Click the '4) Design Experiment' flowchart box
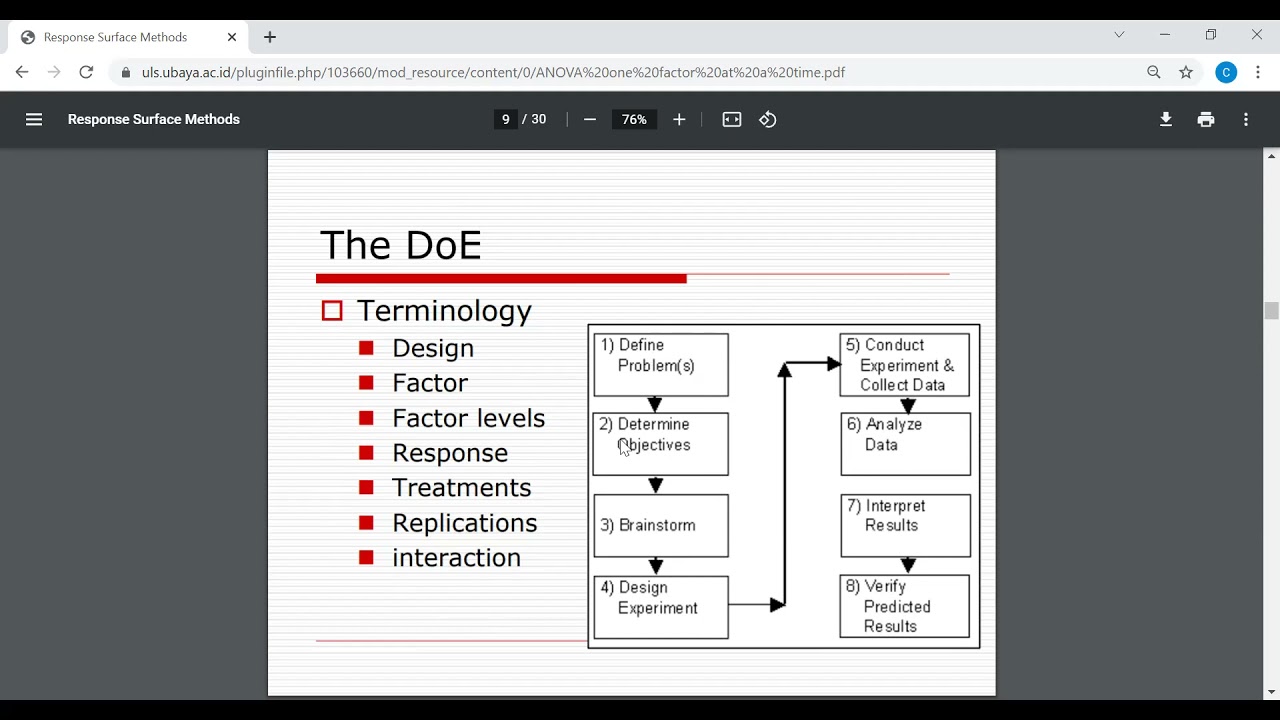Screen dimensions: 1280x720 661,607
